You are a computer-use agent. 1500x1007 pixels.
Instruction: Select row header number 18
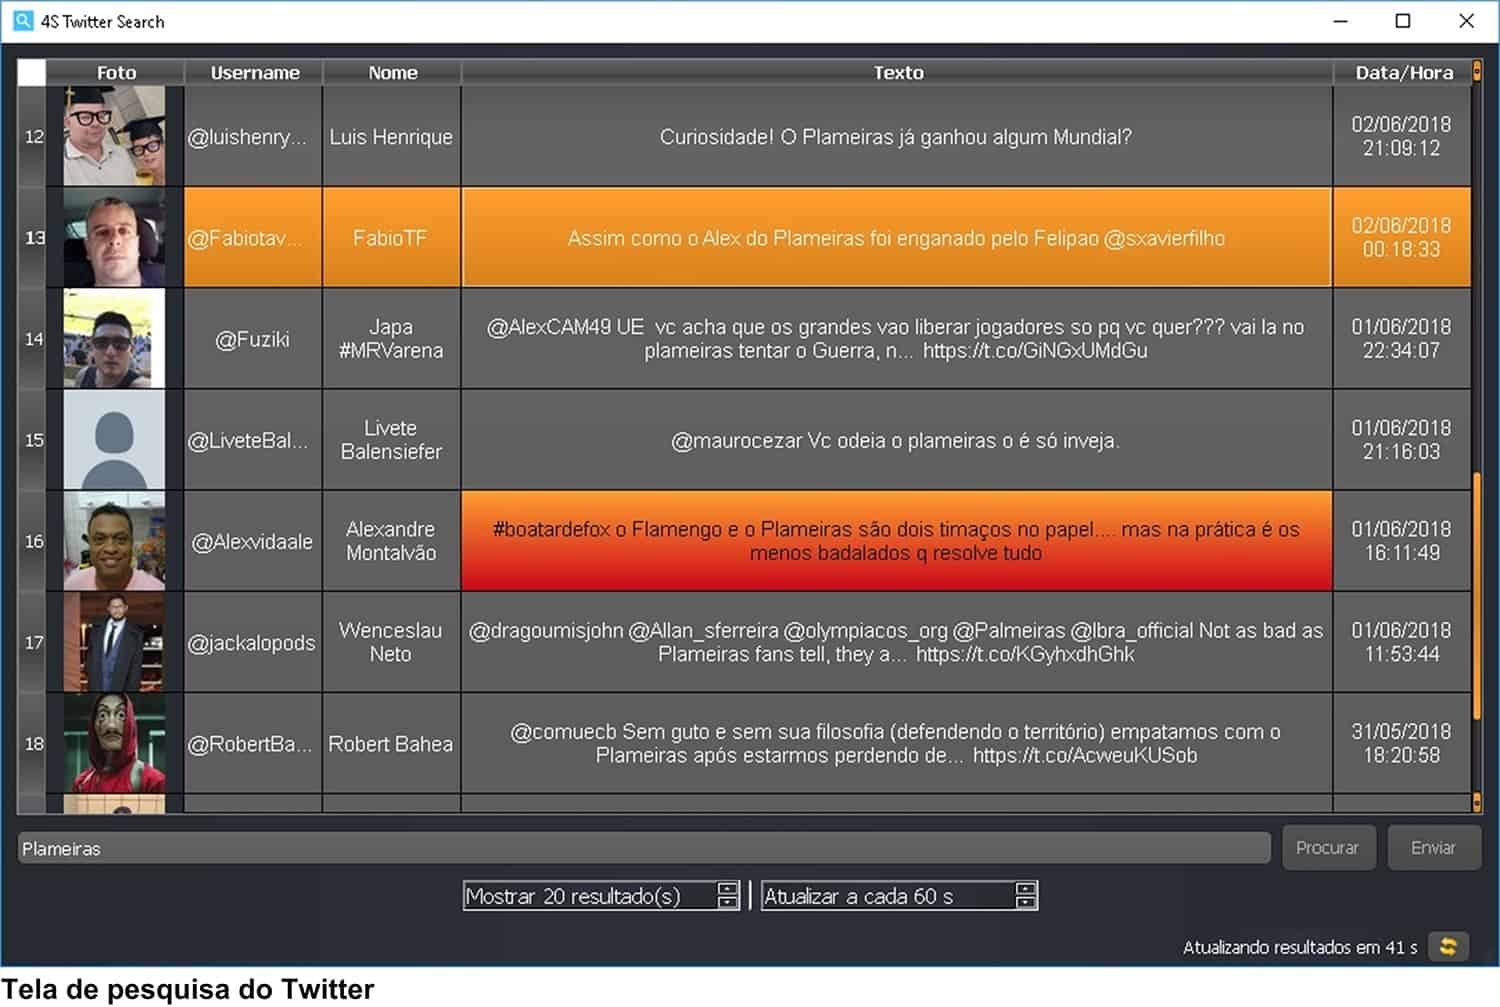[x=33, y=744]
